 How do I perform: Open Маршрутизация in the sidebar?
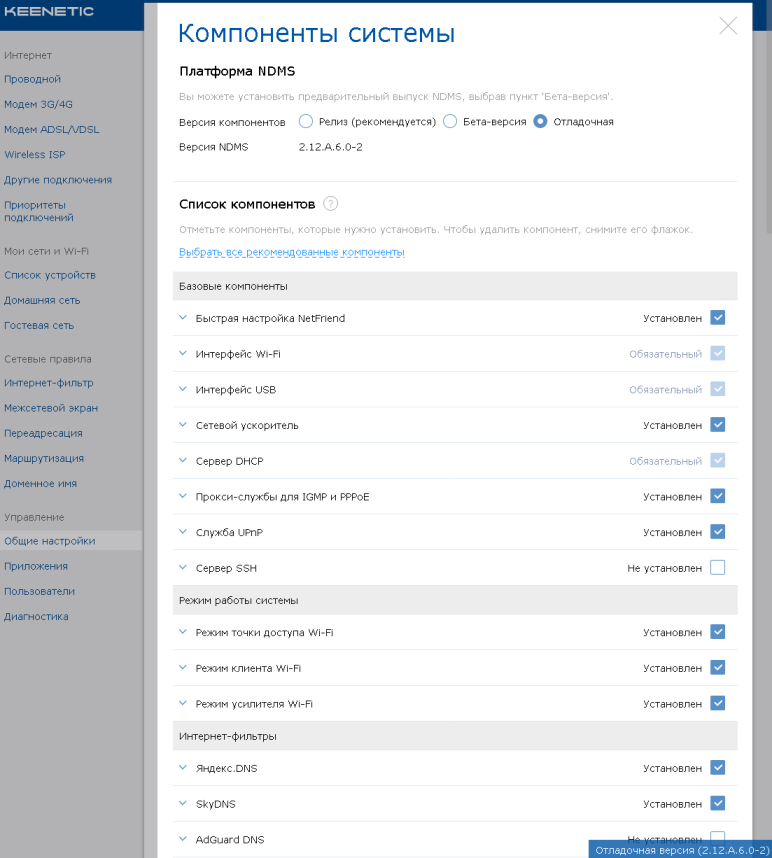pyautogui.click(x=44, y=459)
